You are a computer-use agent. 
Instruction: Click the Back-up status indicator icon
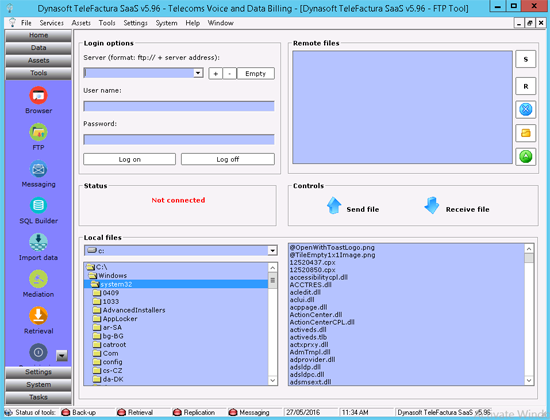(65, 412)
